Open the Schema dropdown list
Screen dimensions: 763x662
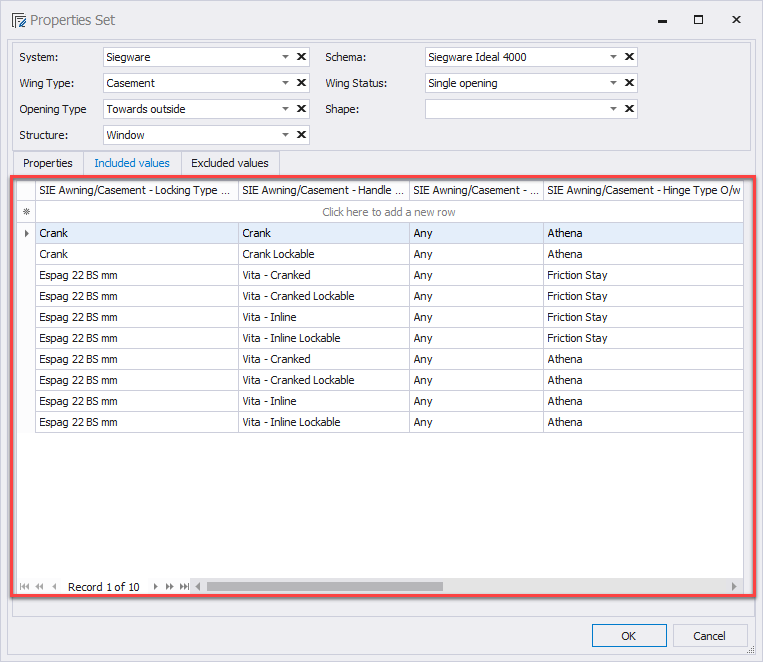point(613,57)
